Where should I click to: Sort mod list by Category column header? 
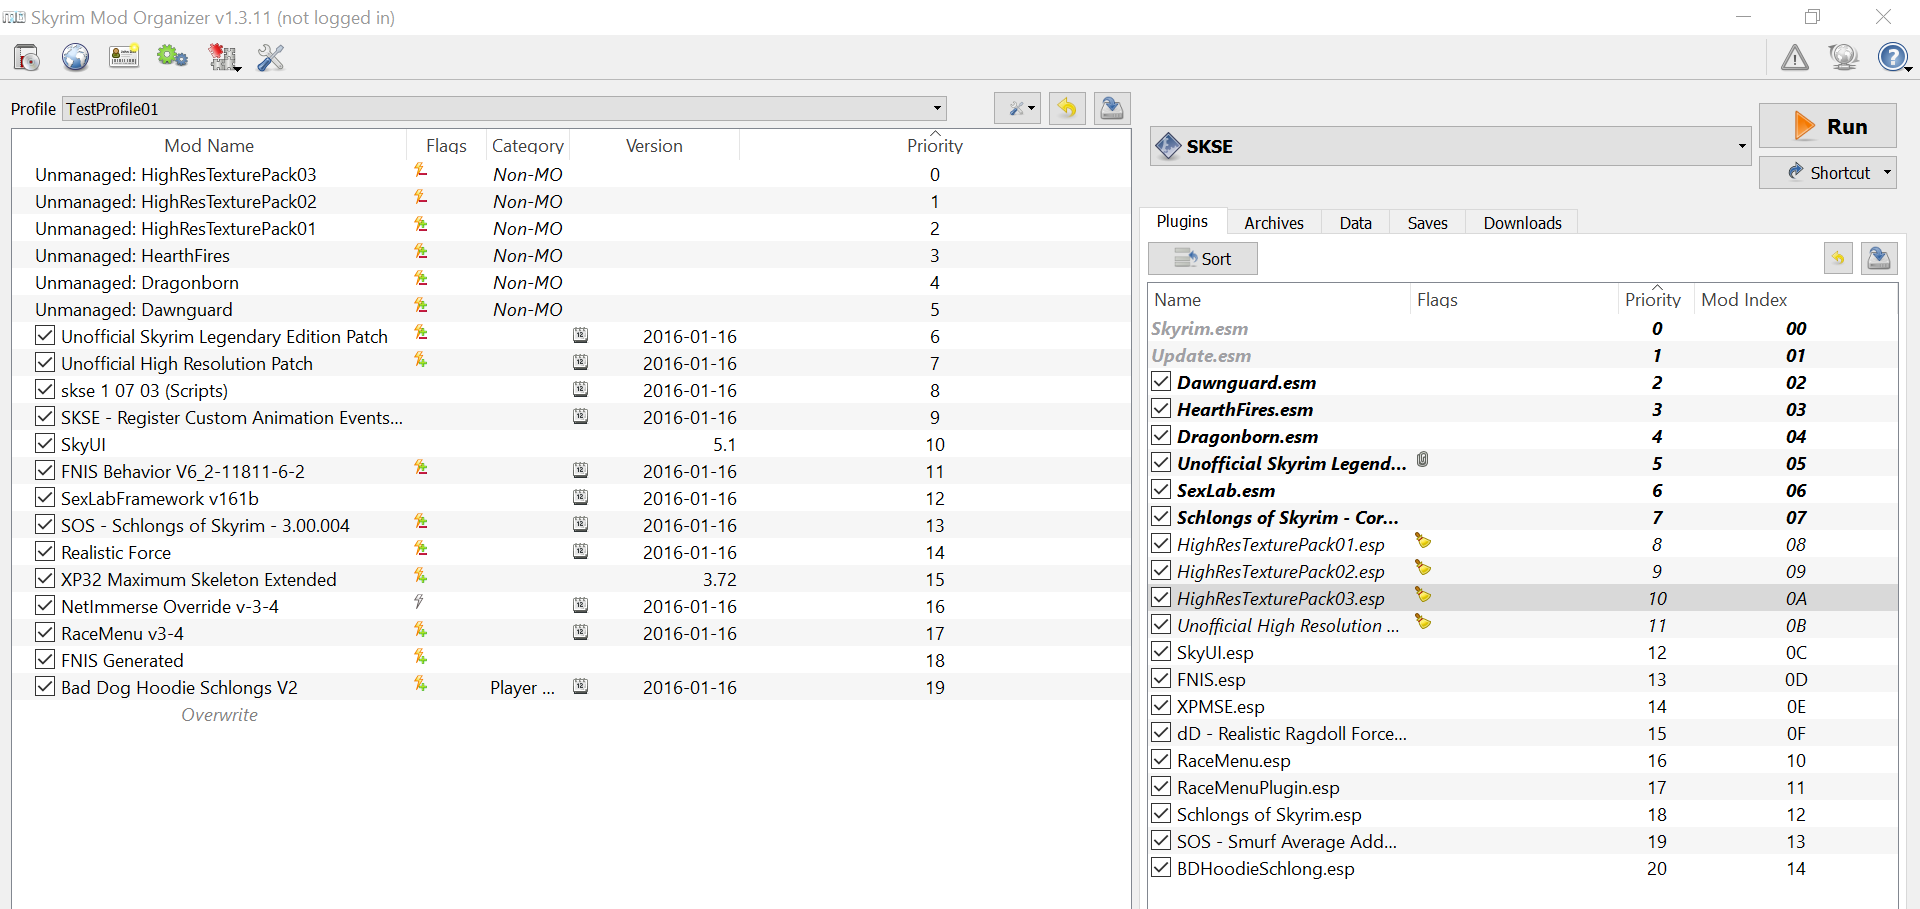[527, 146]
